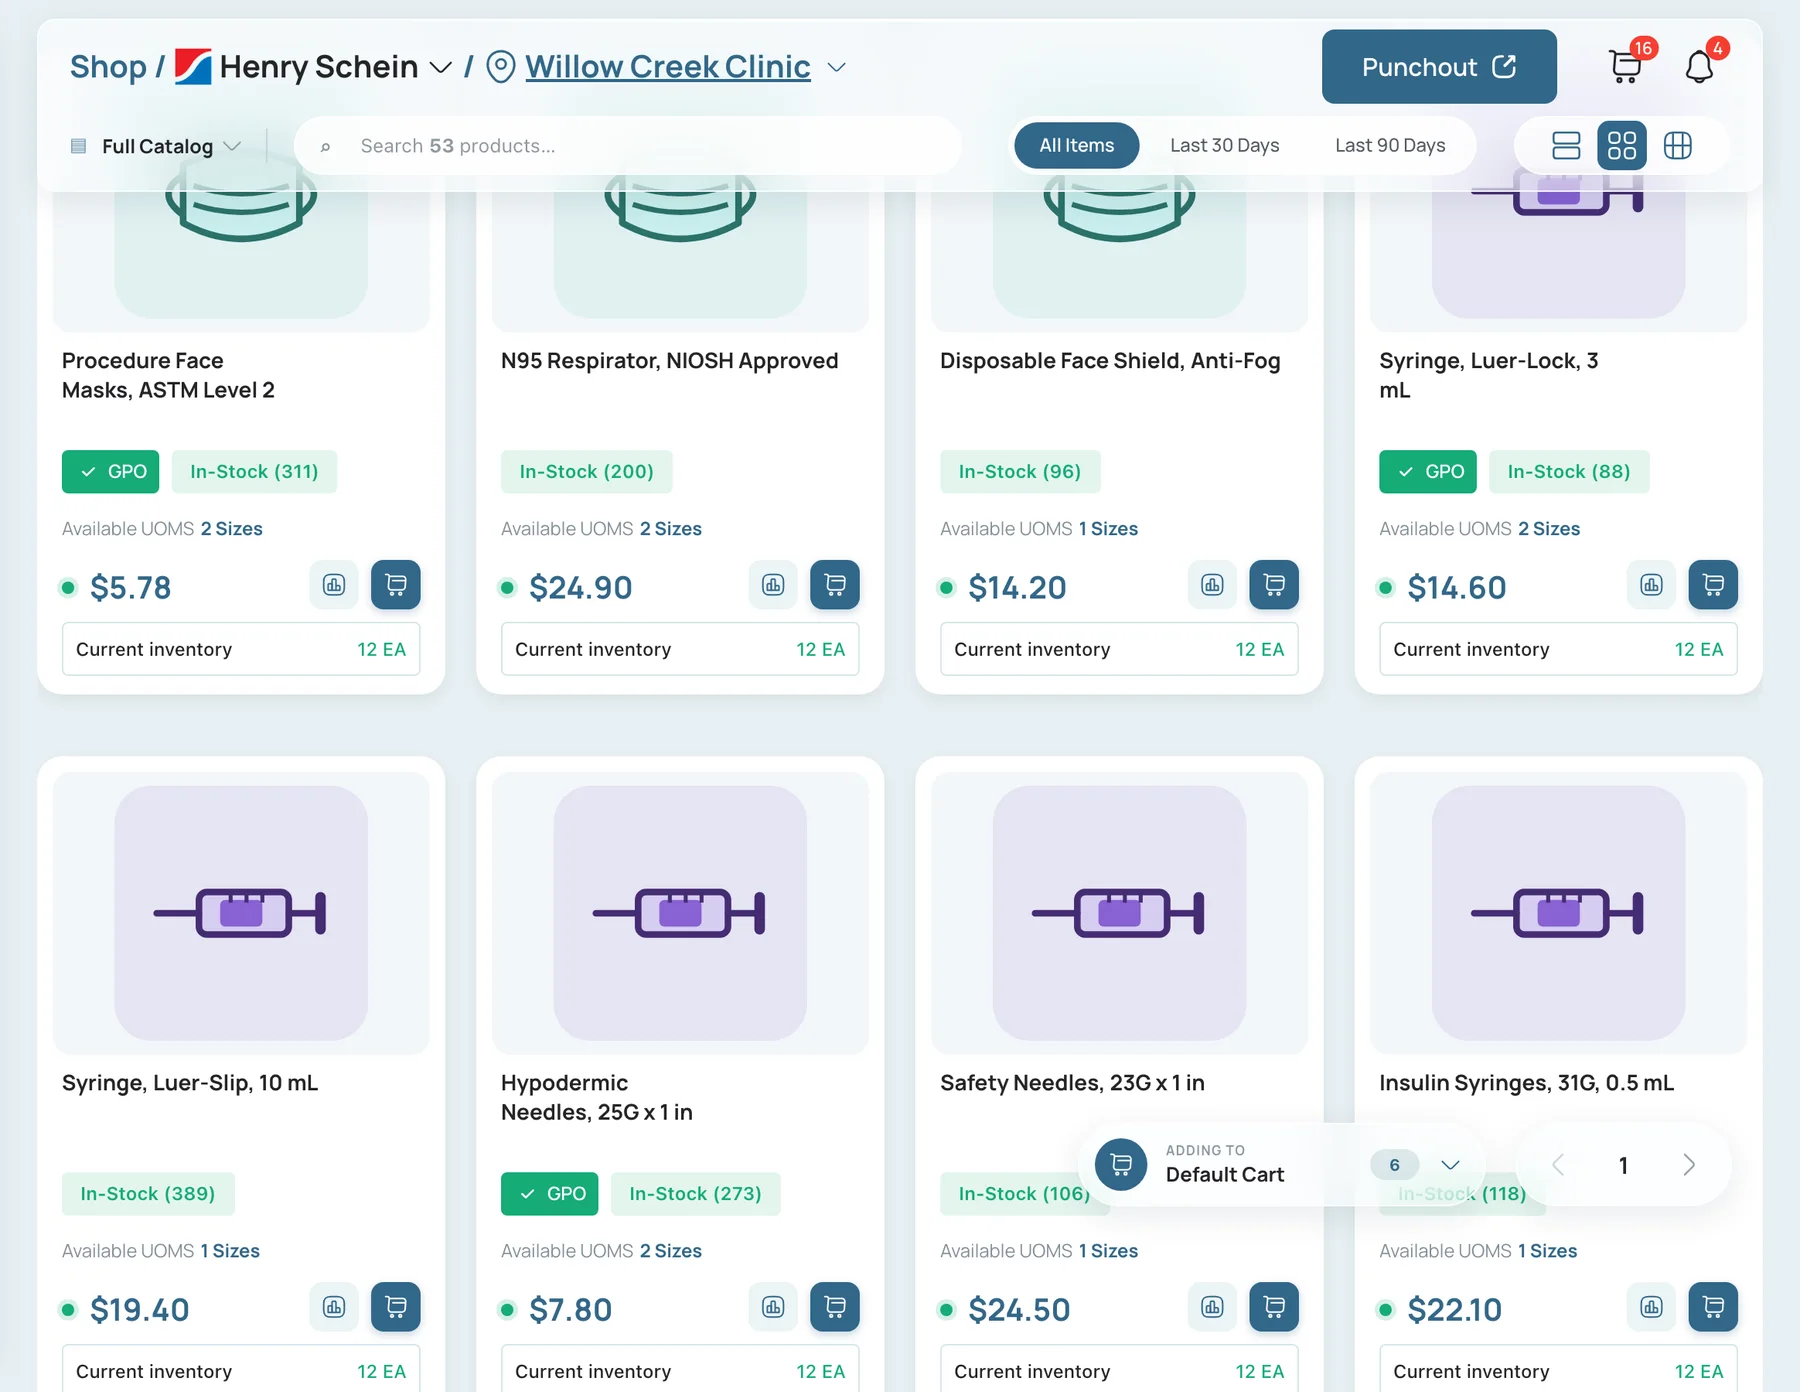Open notifications bell with 4 alerts
This screenshot has height=1392, width=1800.
coord(1700,66)
